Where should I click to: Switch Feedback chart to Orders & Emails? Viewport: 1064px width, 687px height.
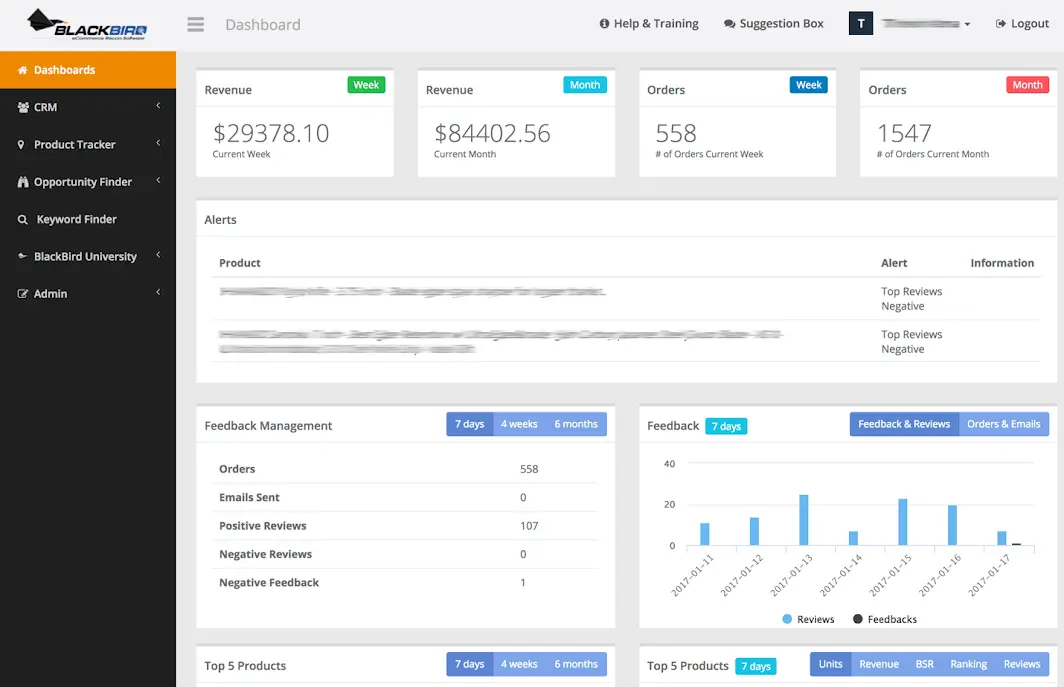tap(1004, 424)
